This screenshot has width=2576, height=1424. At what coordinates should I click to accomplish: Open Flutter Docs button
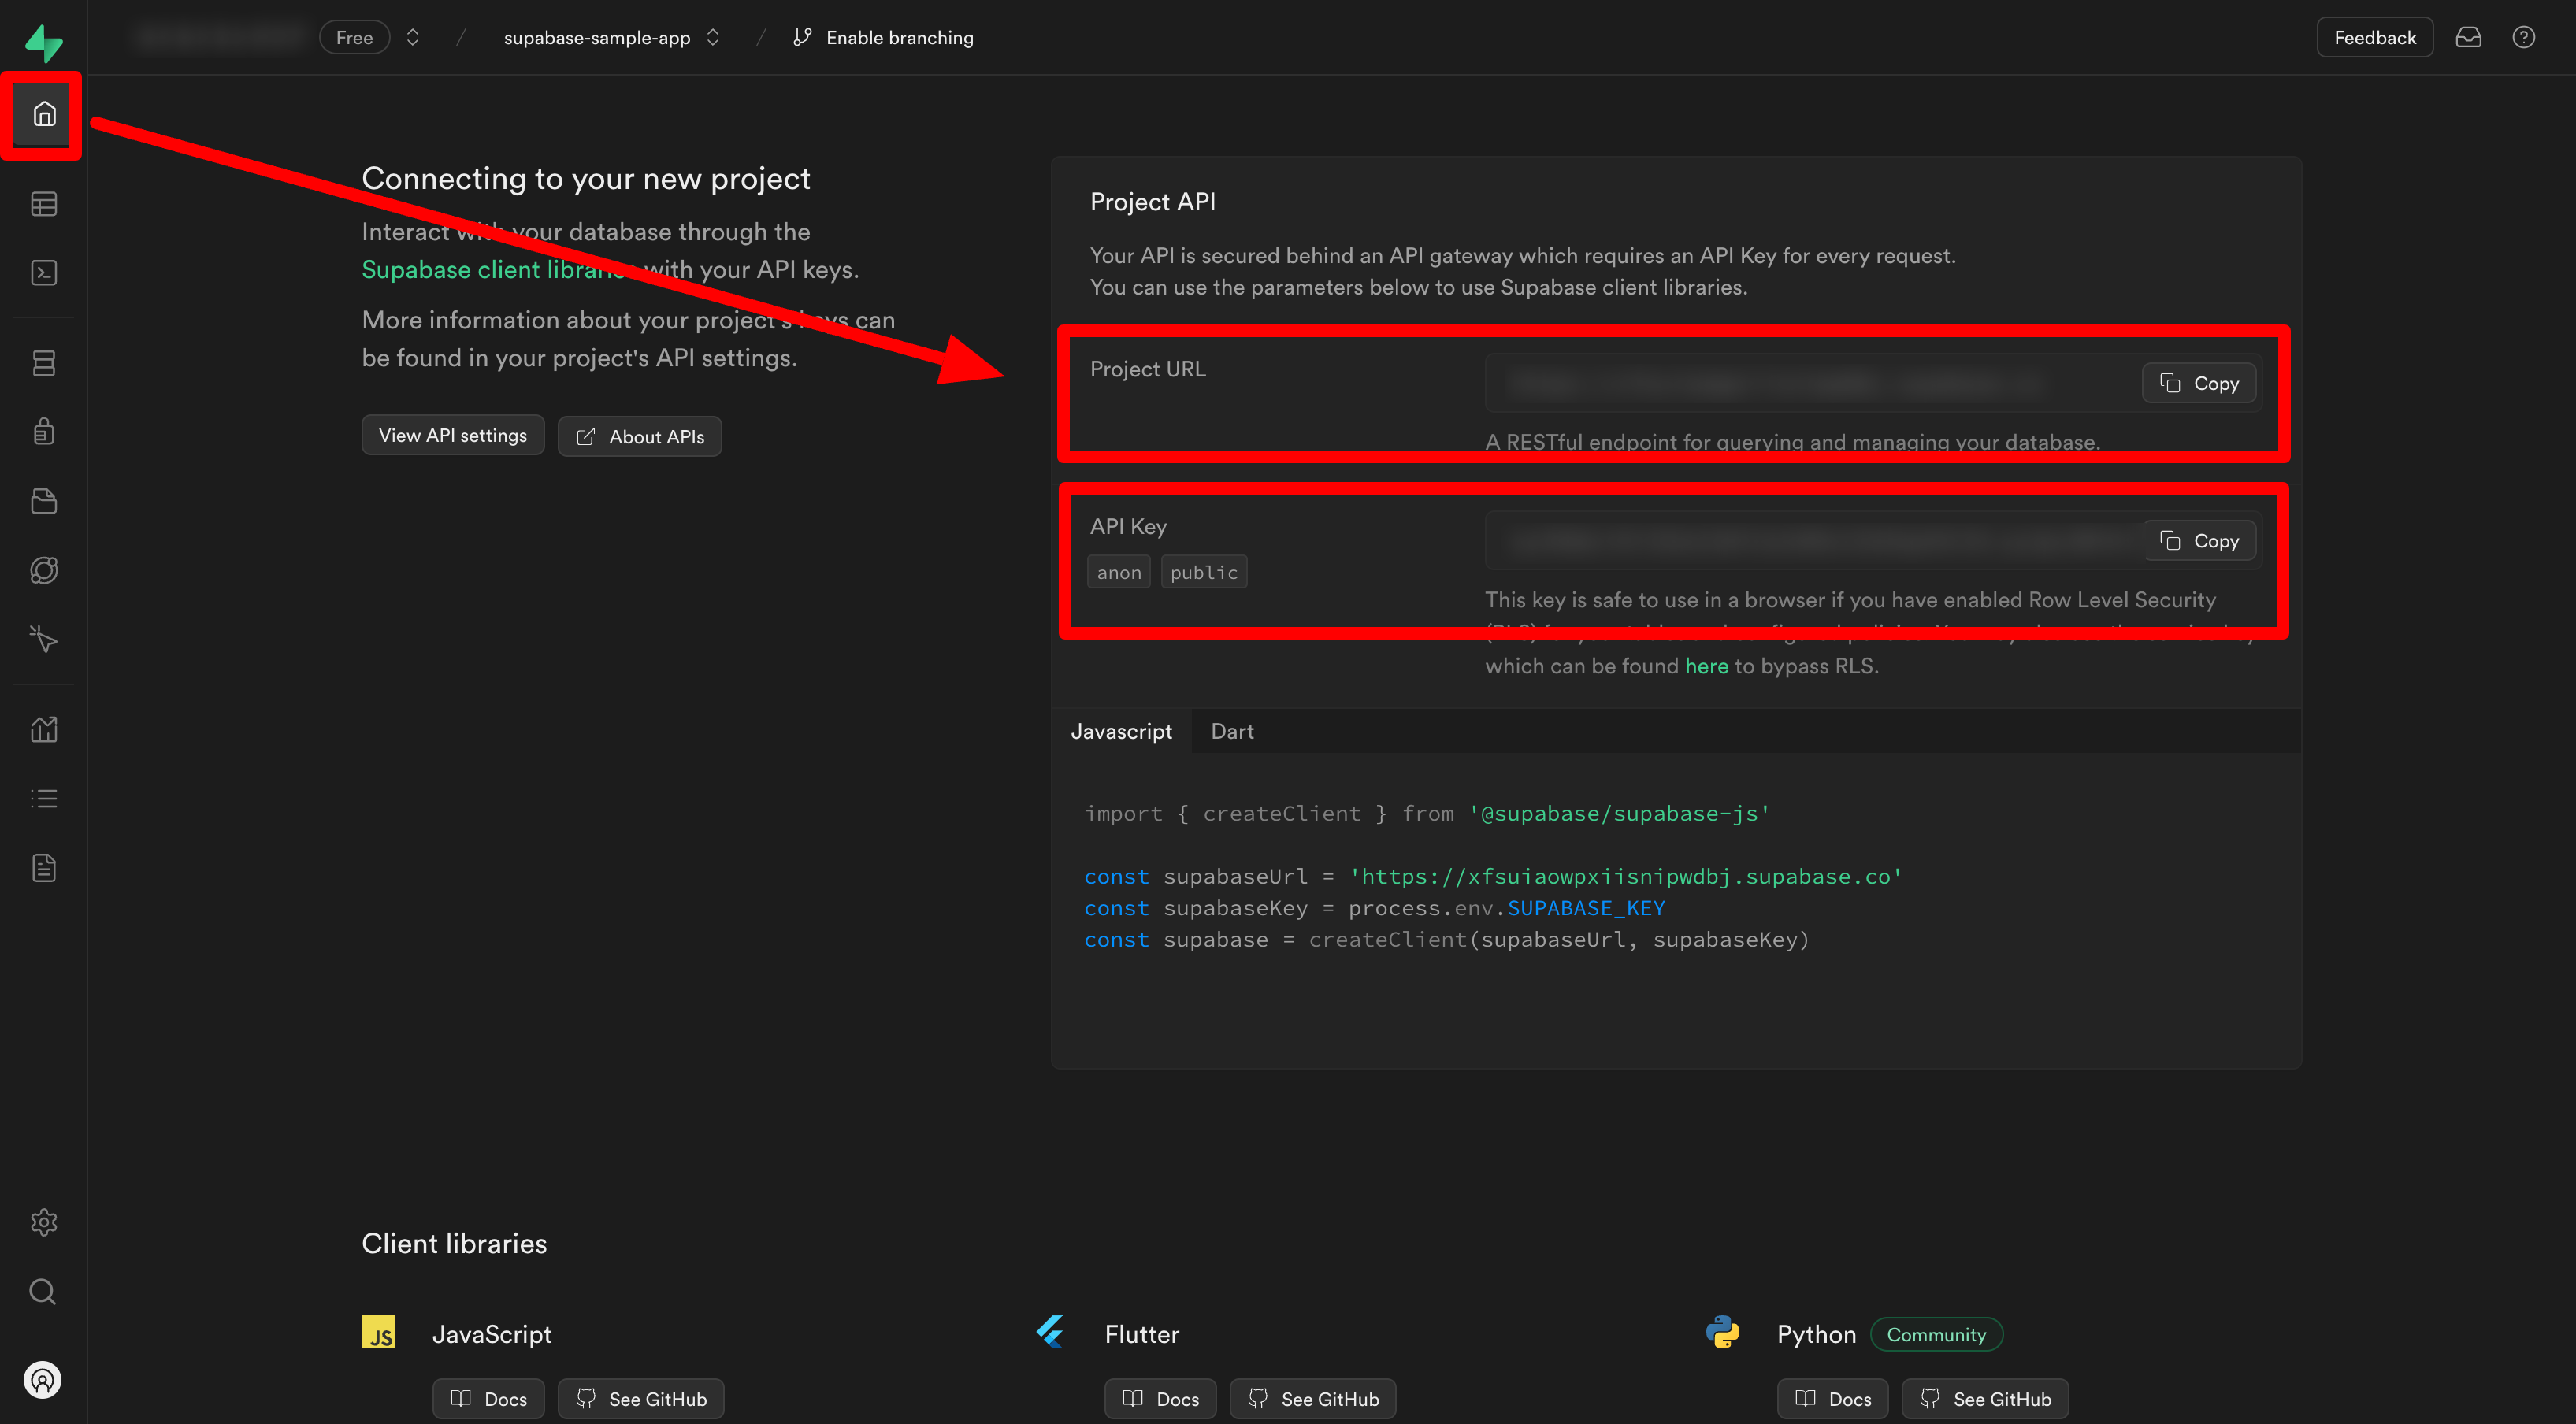(x=1160, y=1398)
